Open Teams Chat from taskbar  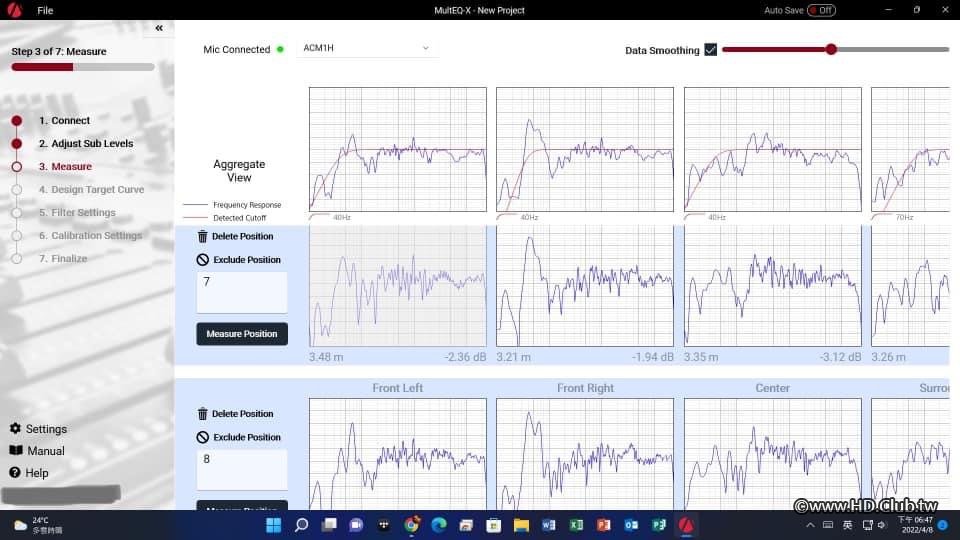click(356, 525)
